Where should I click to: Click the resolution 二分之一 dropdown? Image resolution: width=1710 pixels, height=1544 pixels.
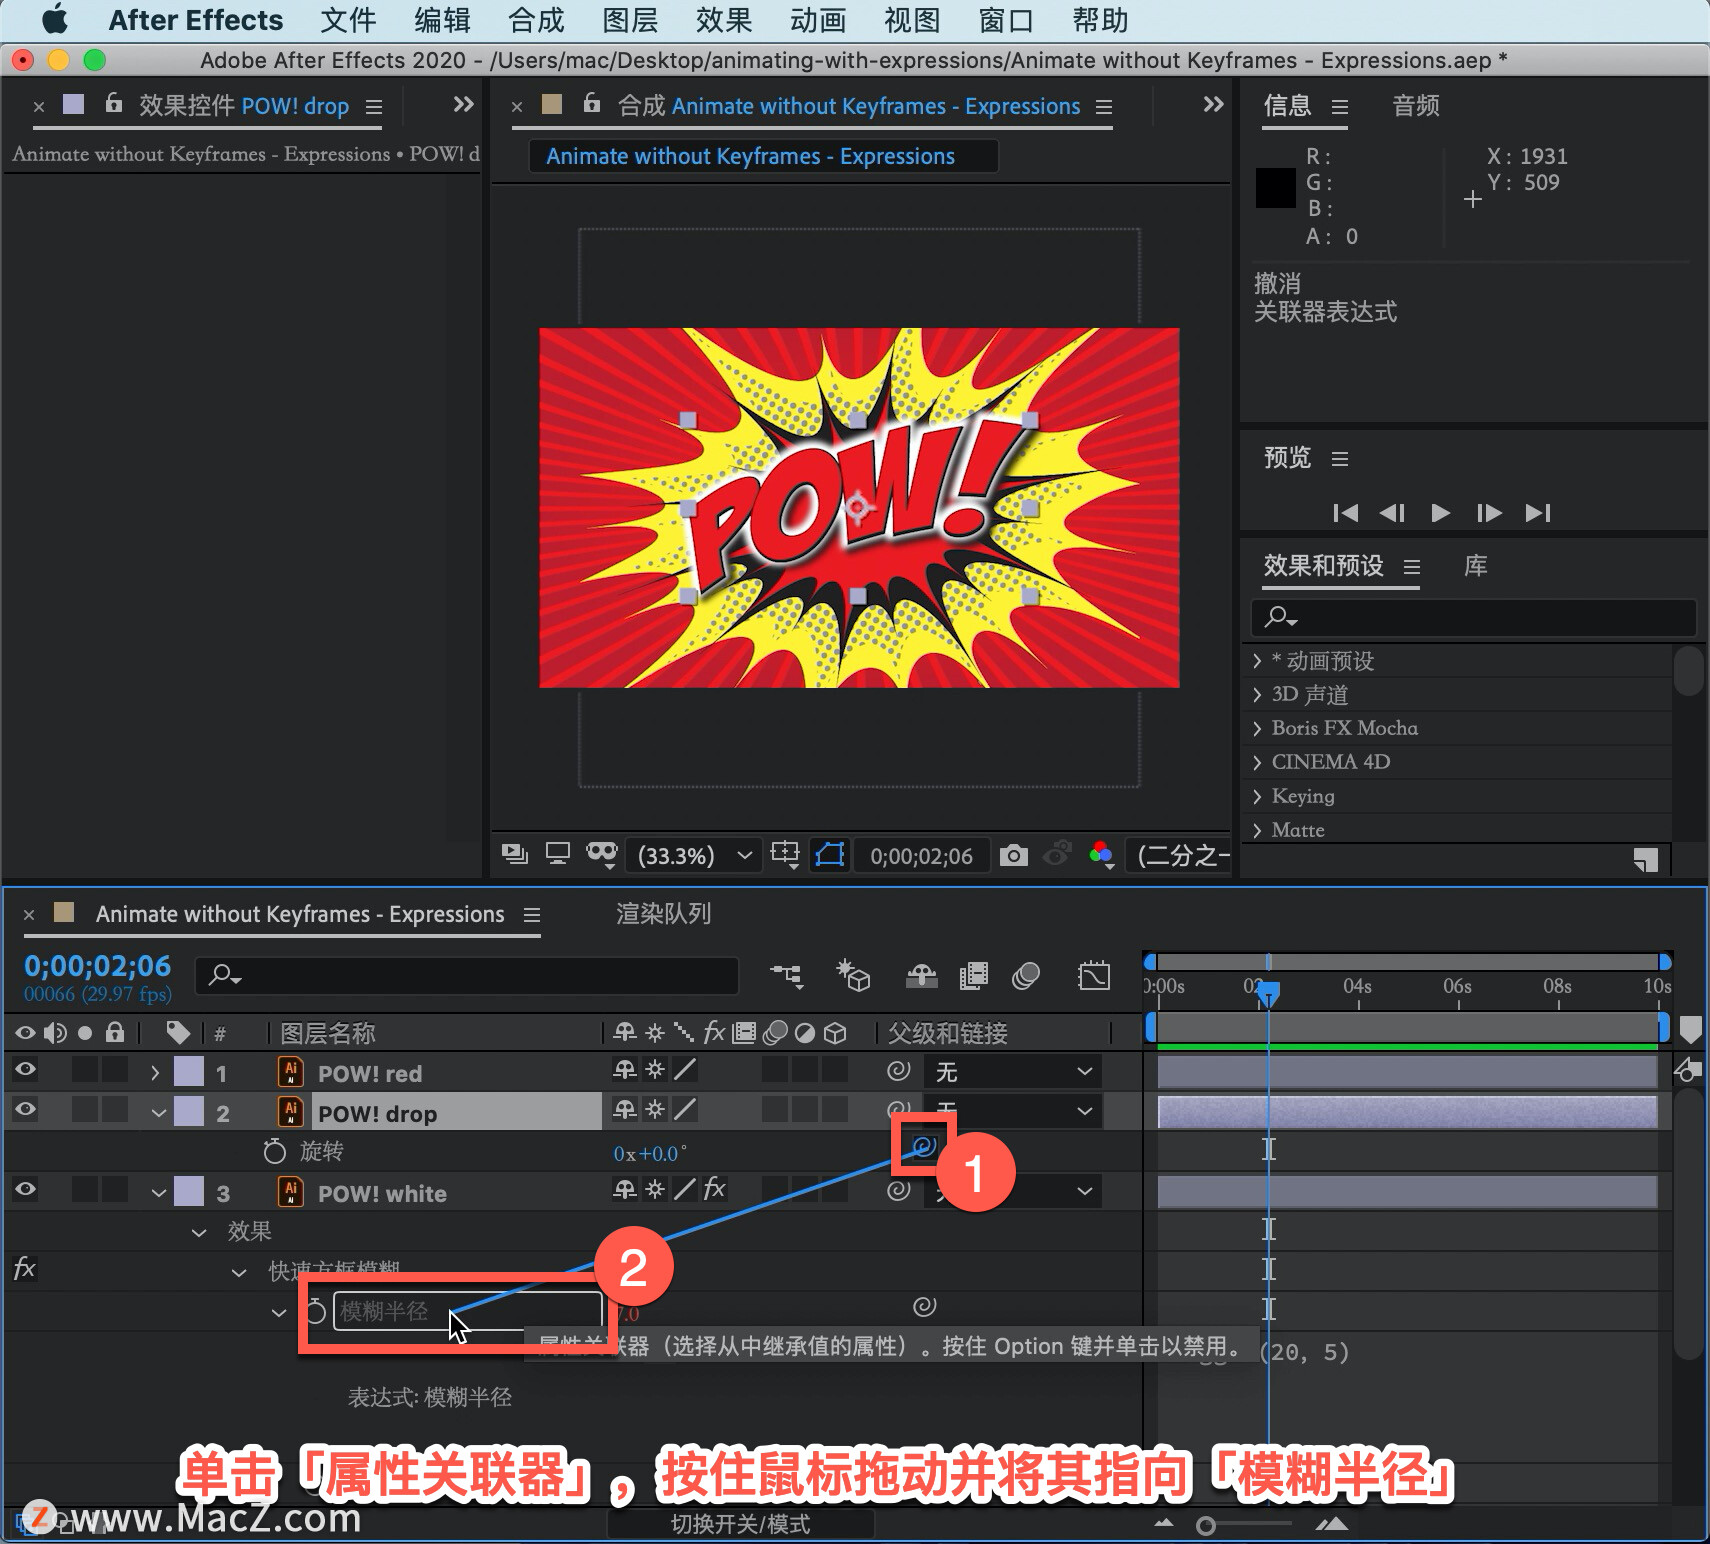[1180, 855]
